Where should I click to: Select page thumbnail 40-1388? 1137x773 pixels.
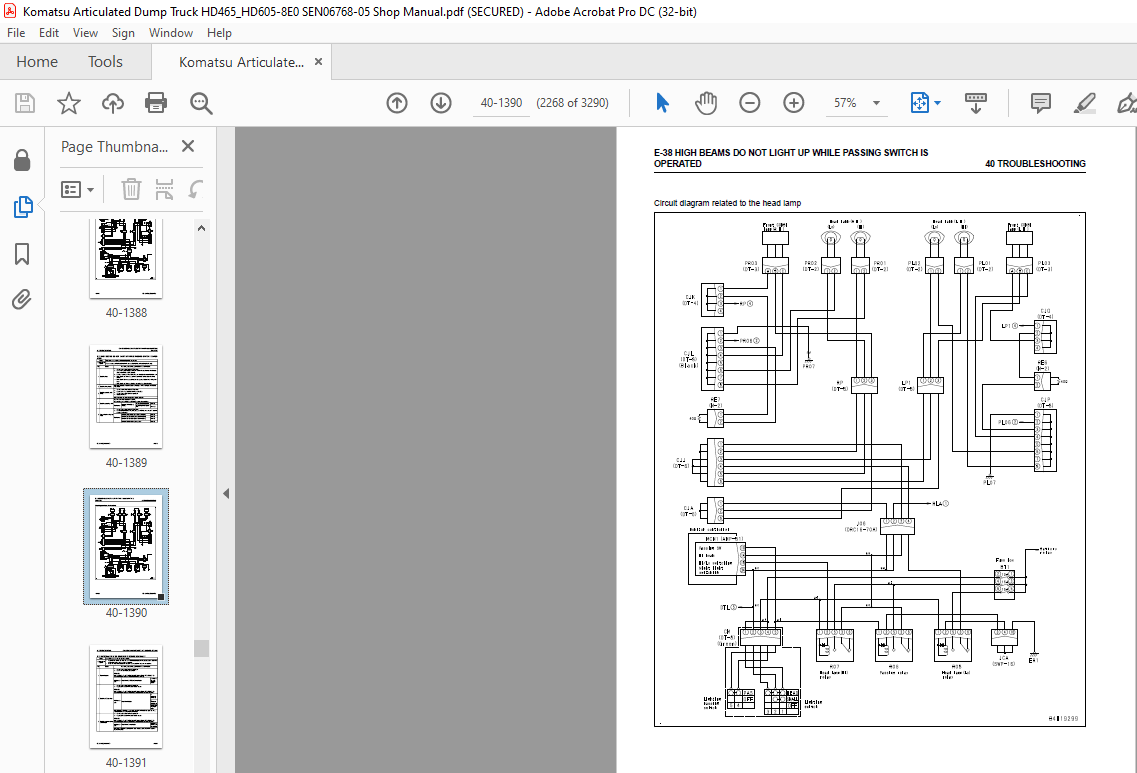pos(126,257)
